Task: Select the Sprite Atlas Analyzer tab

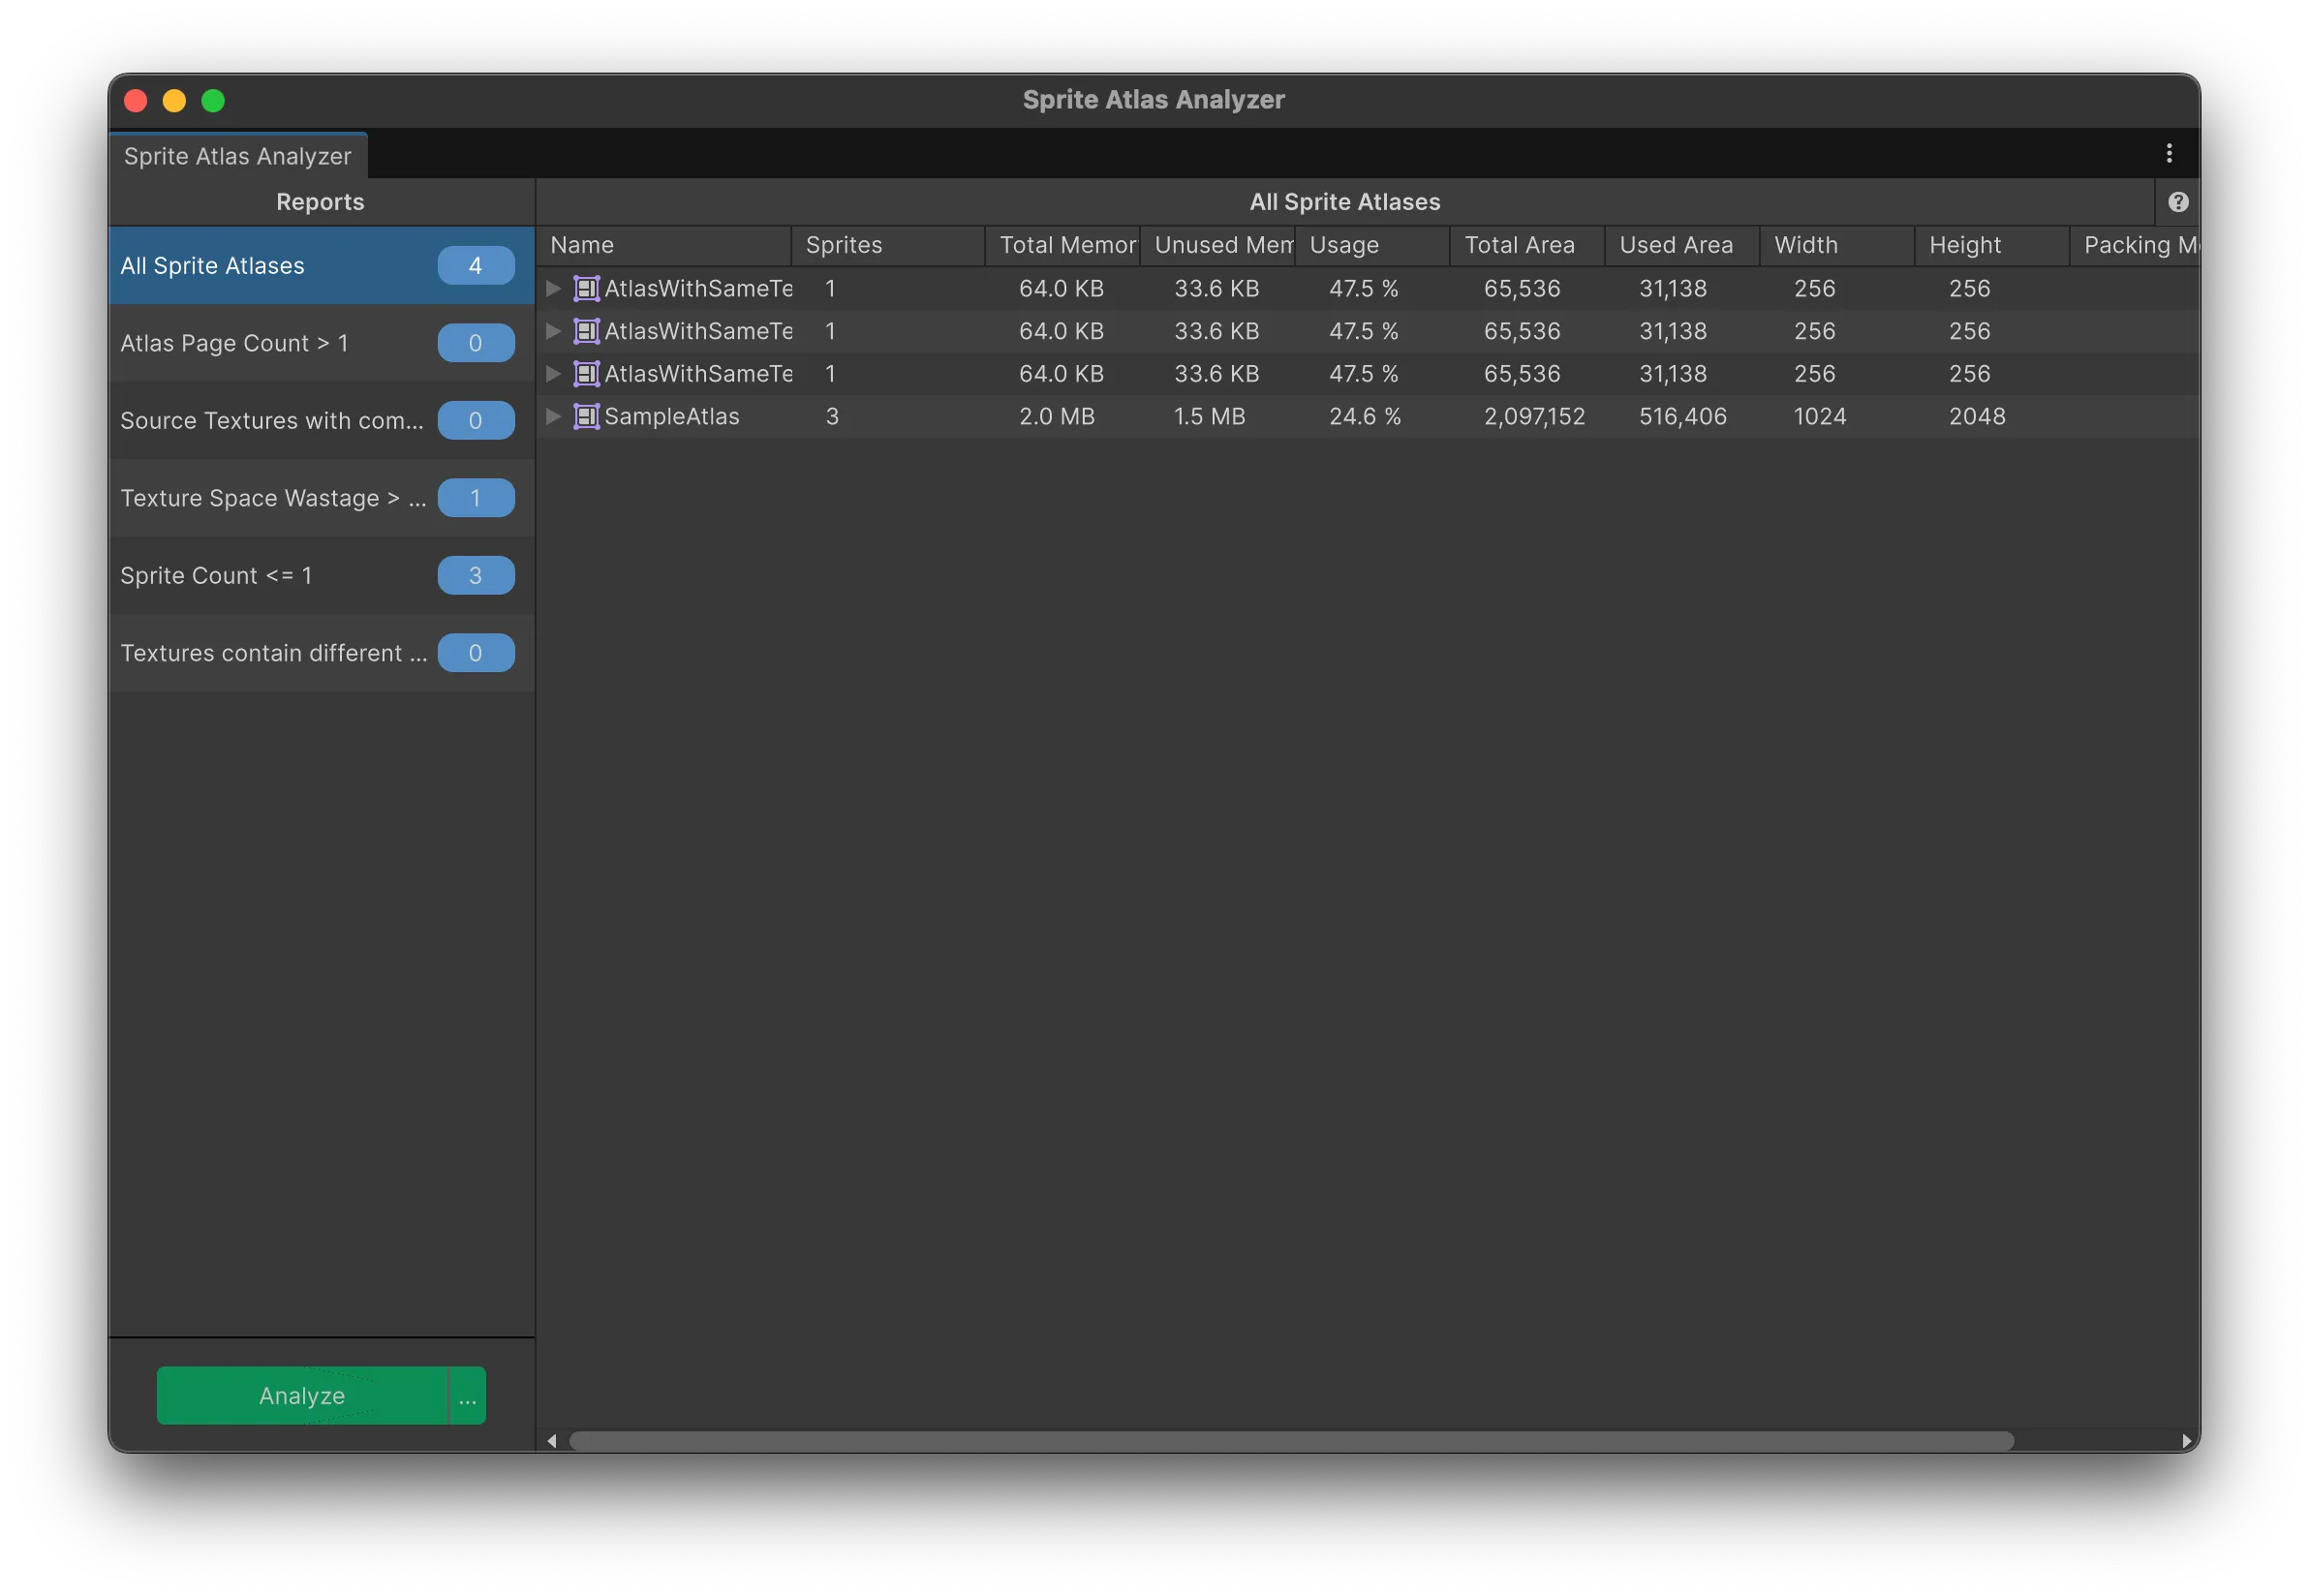Action: coord(238,156)
